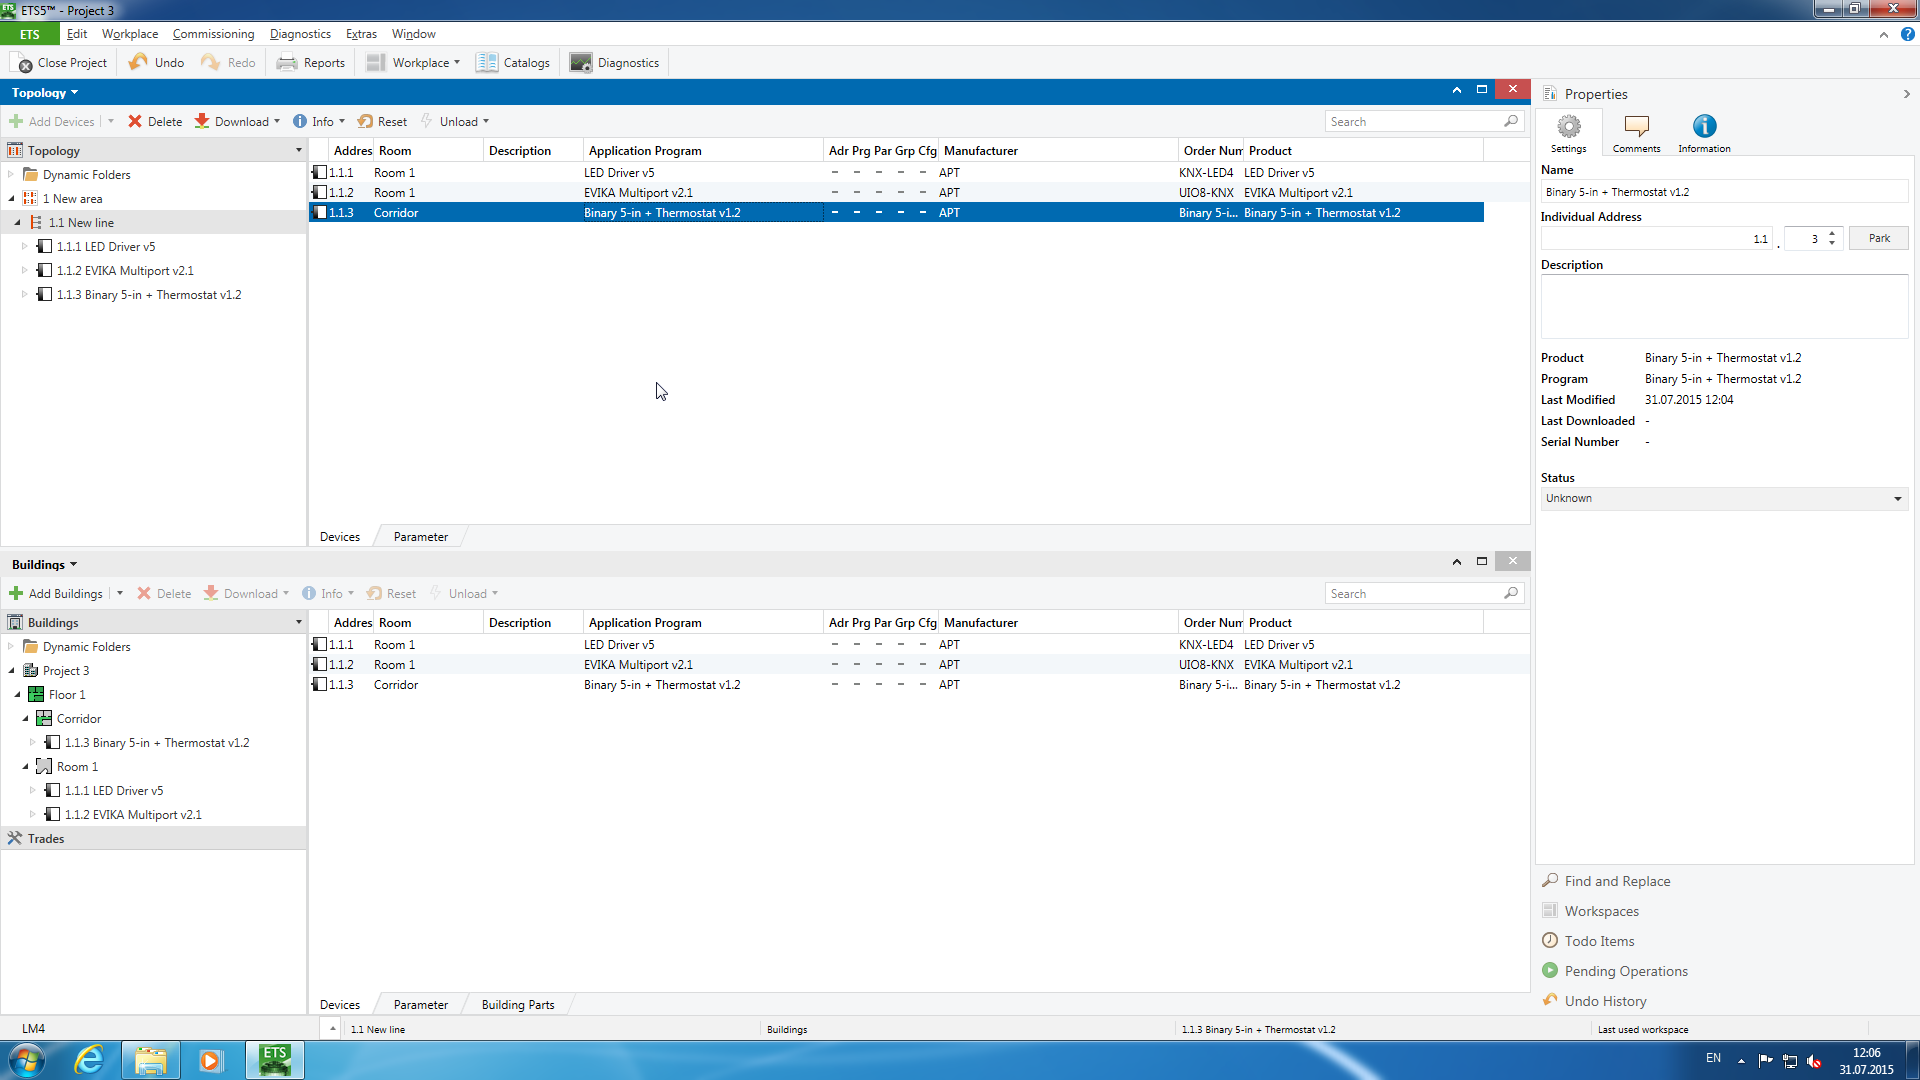Open the Information tab in Properties
1920x1080 pixels.
[1704, 132]
